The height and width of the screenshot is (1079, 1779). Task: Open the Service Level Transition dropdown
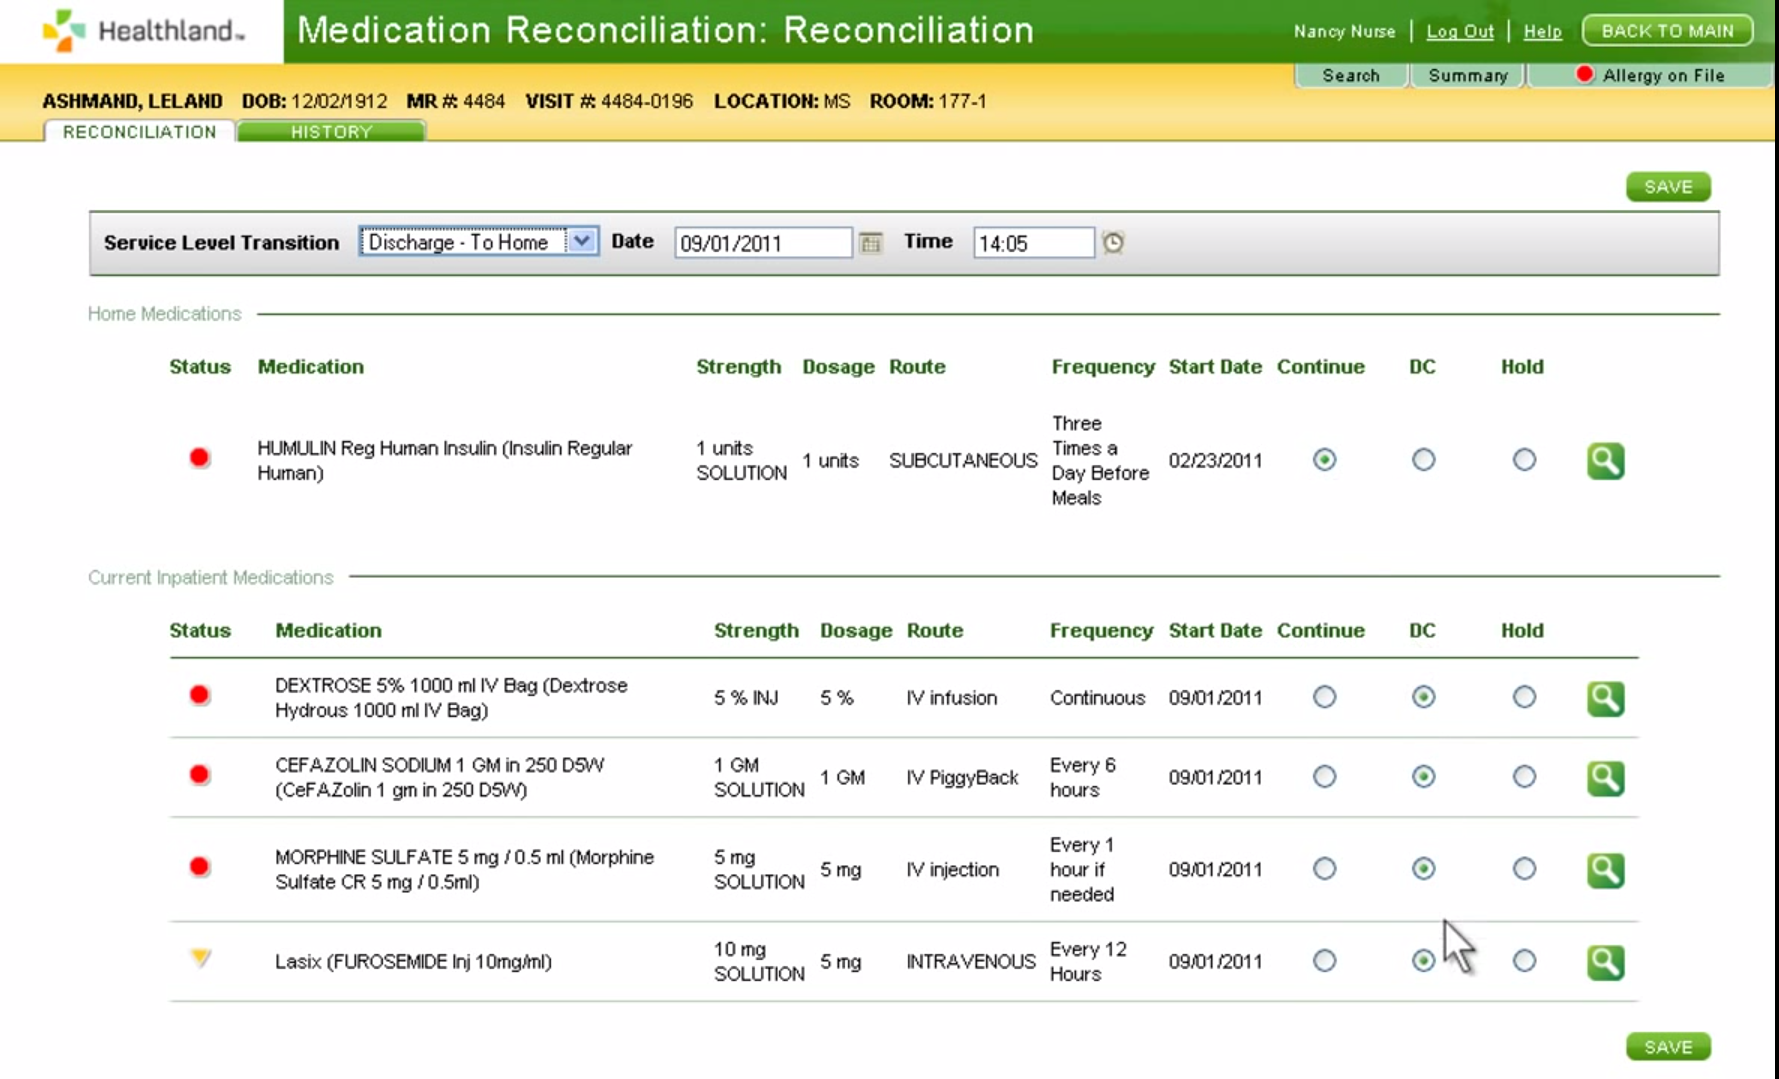479,242
